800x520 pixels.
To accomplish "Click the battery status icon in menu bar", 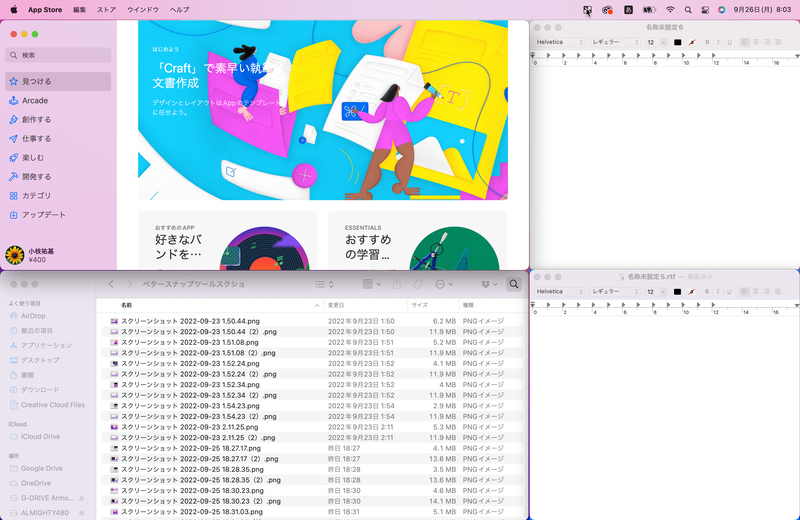I will 649,10.
